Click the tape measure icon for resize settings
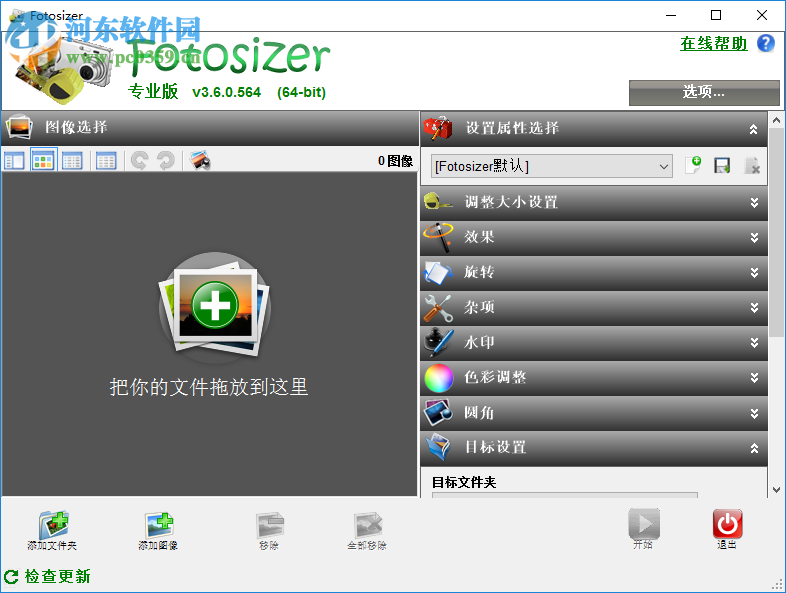 coord(438,202)
